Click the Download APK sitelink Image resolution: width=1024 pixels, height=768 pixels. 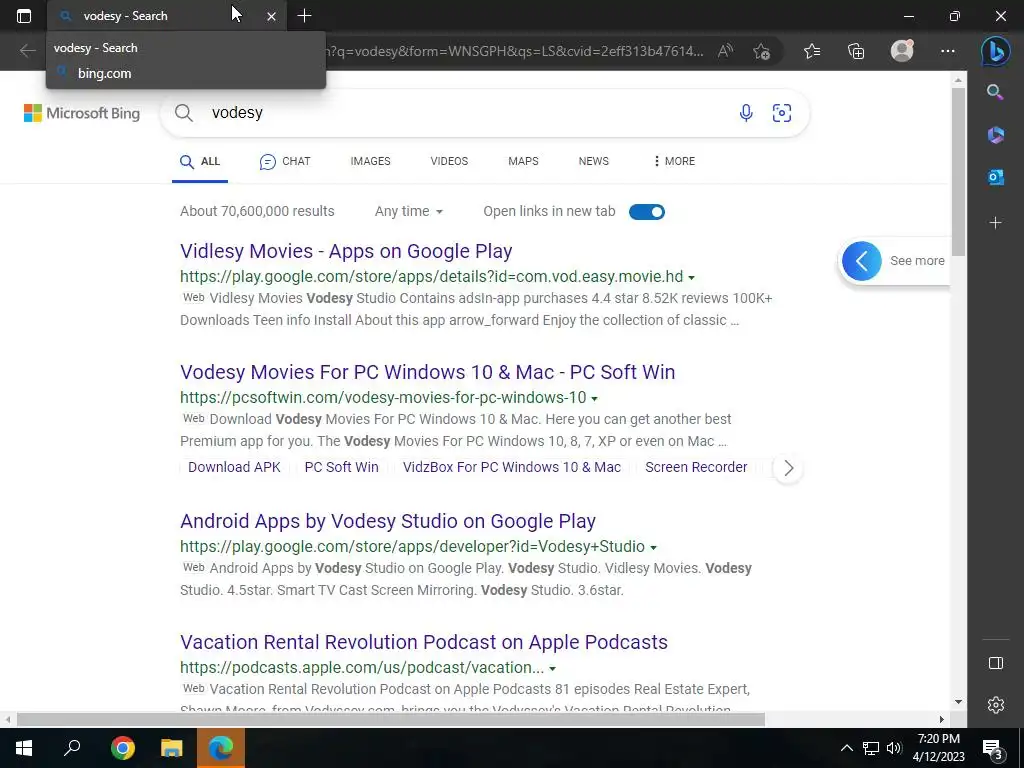234,467
